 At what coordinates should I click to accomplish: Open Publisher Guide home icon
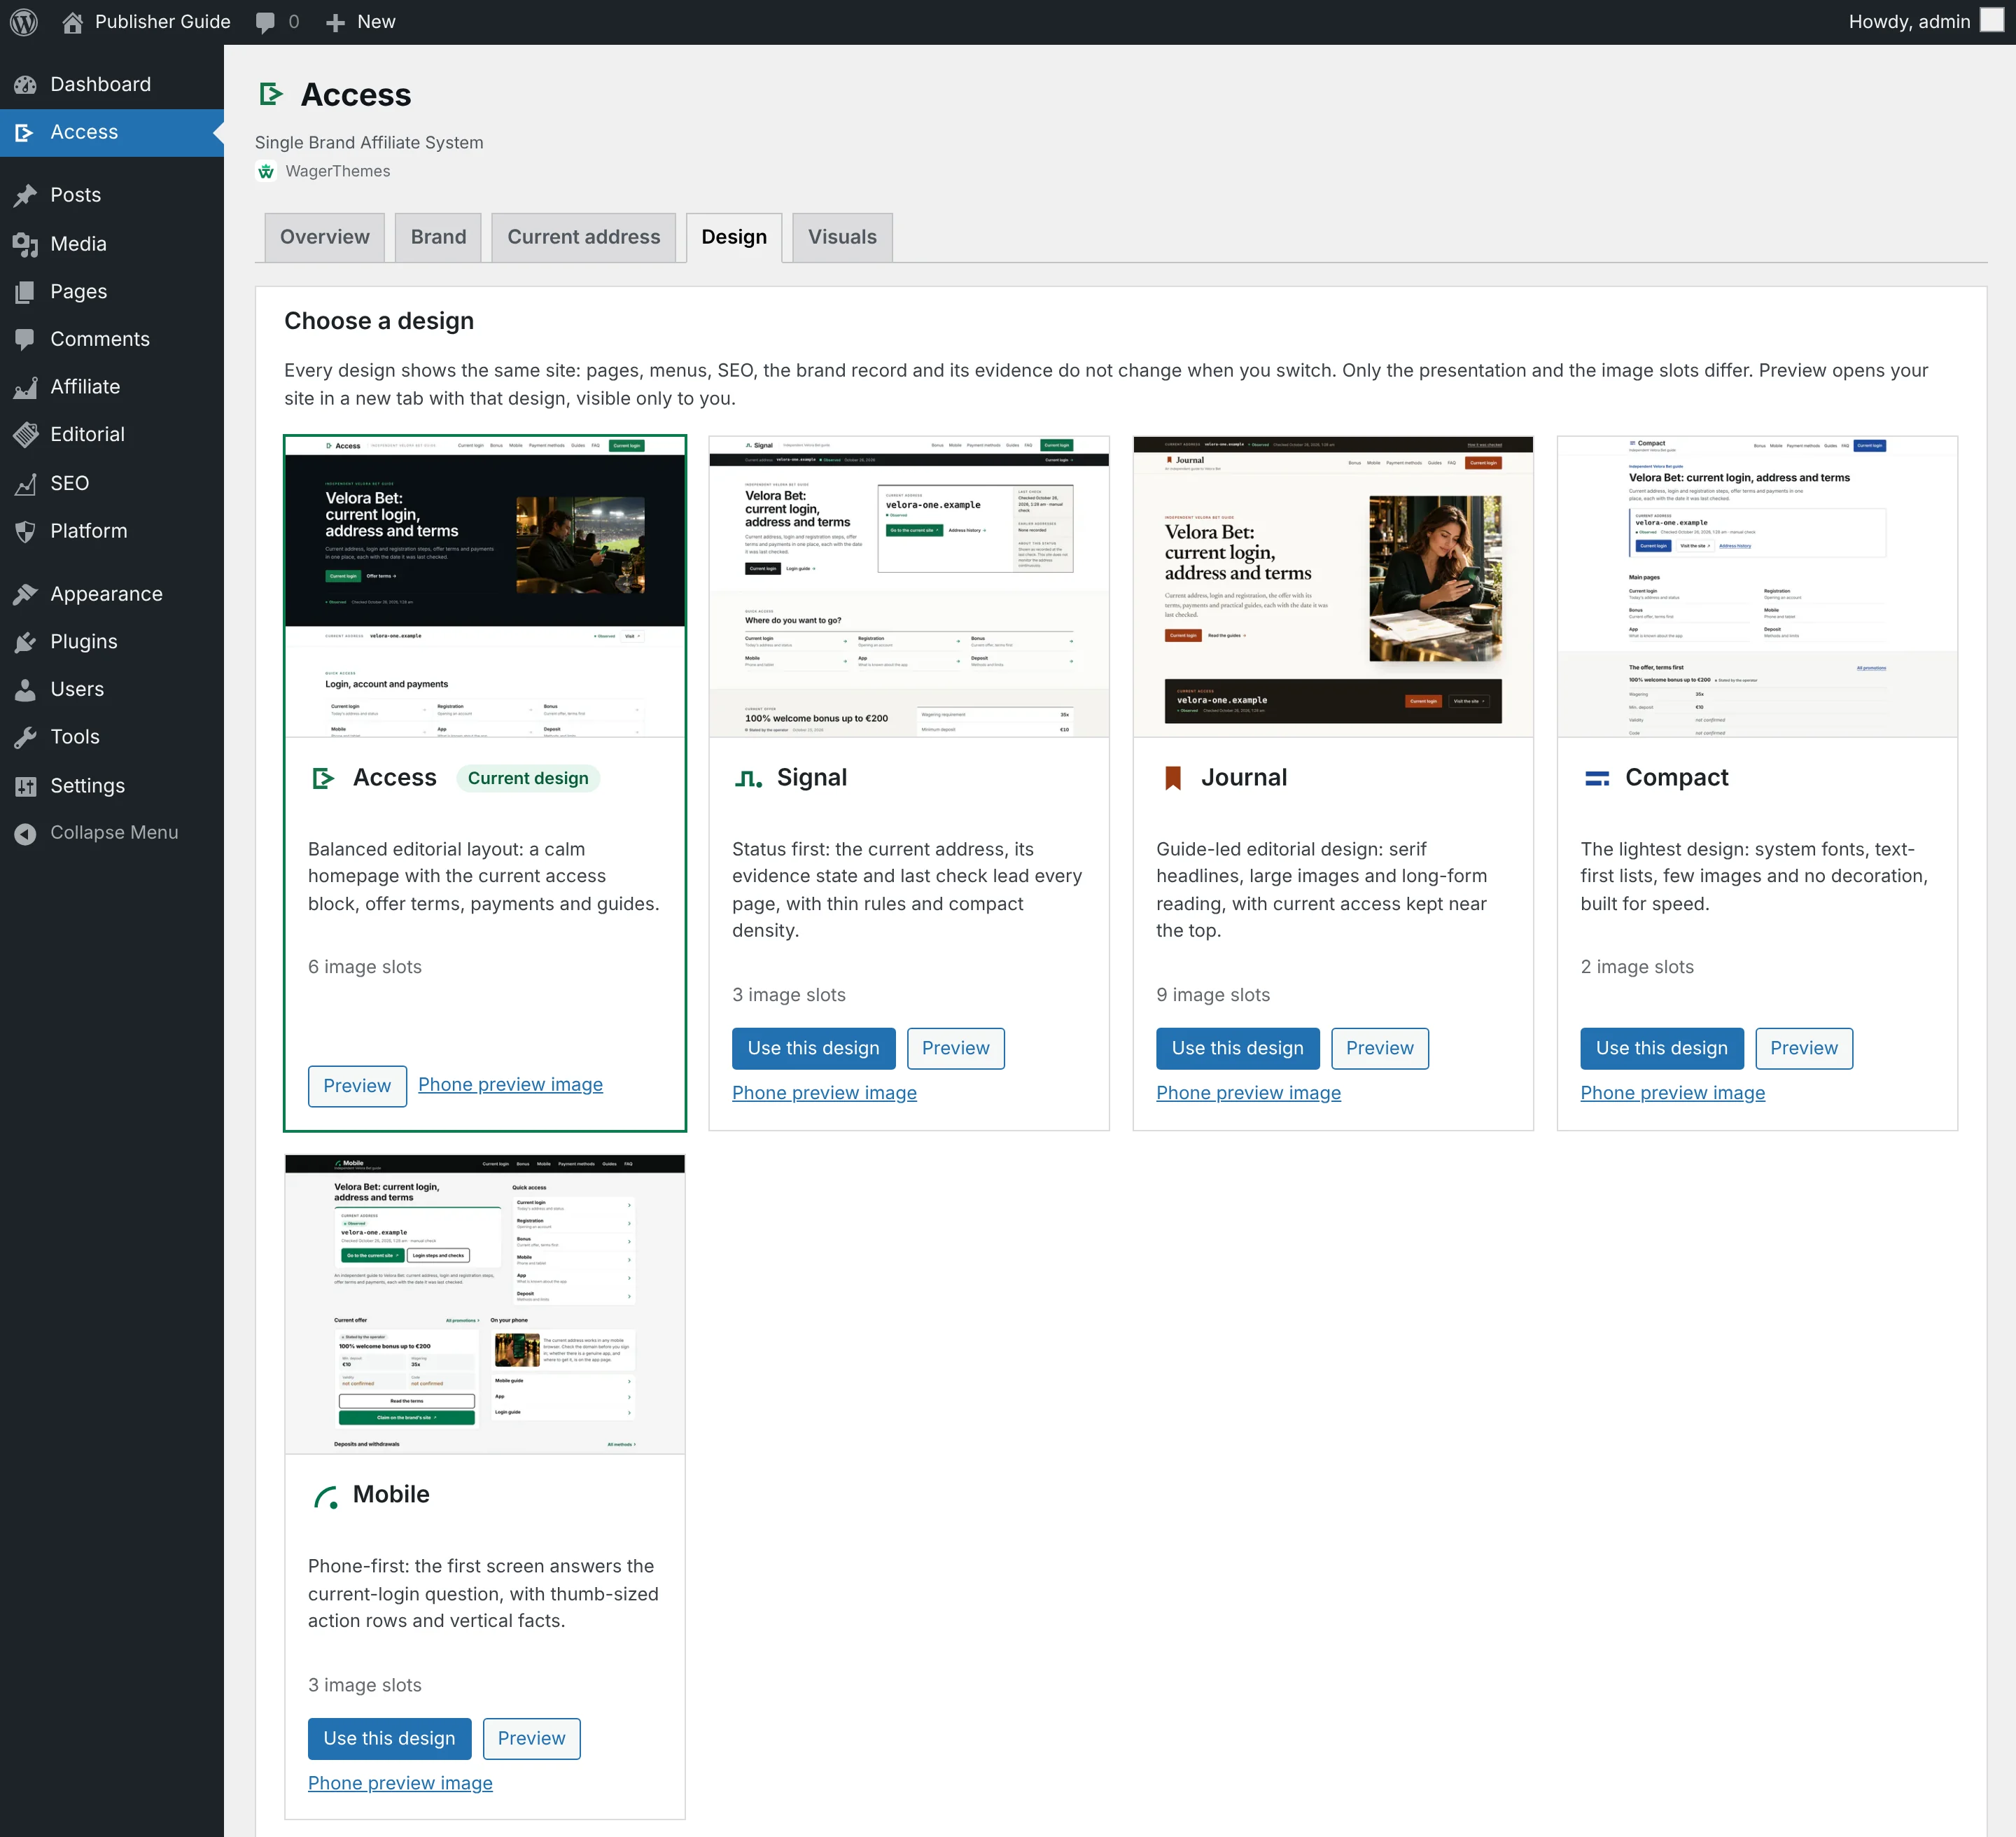[72, 22]
